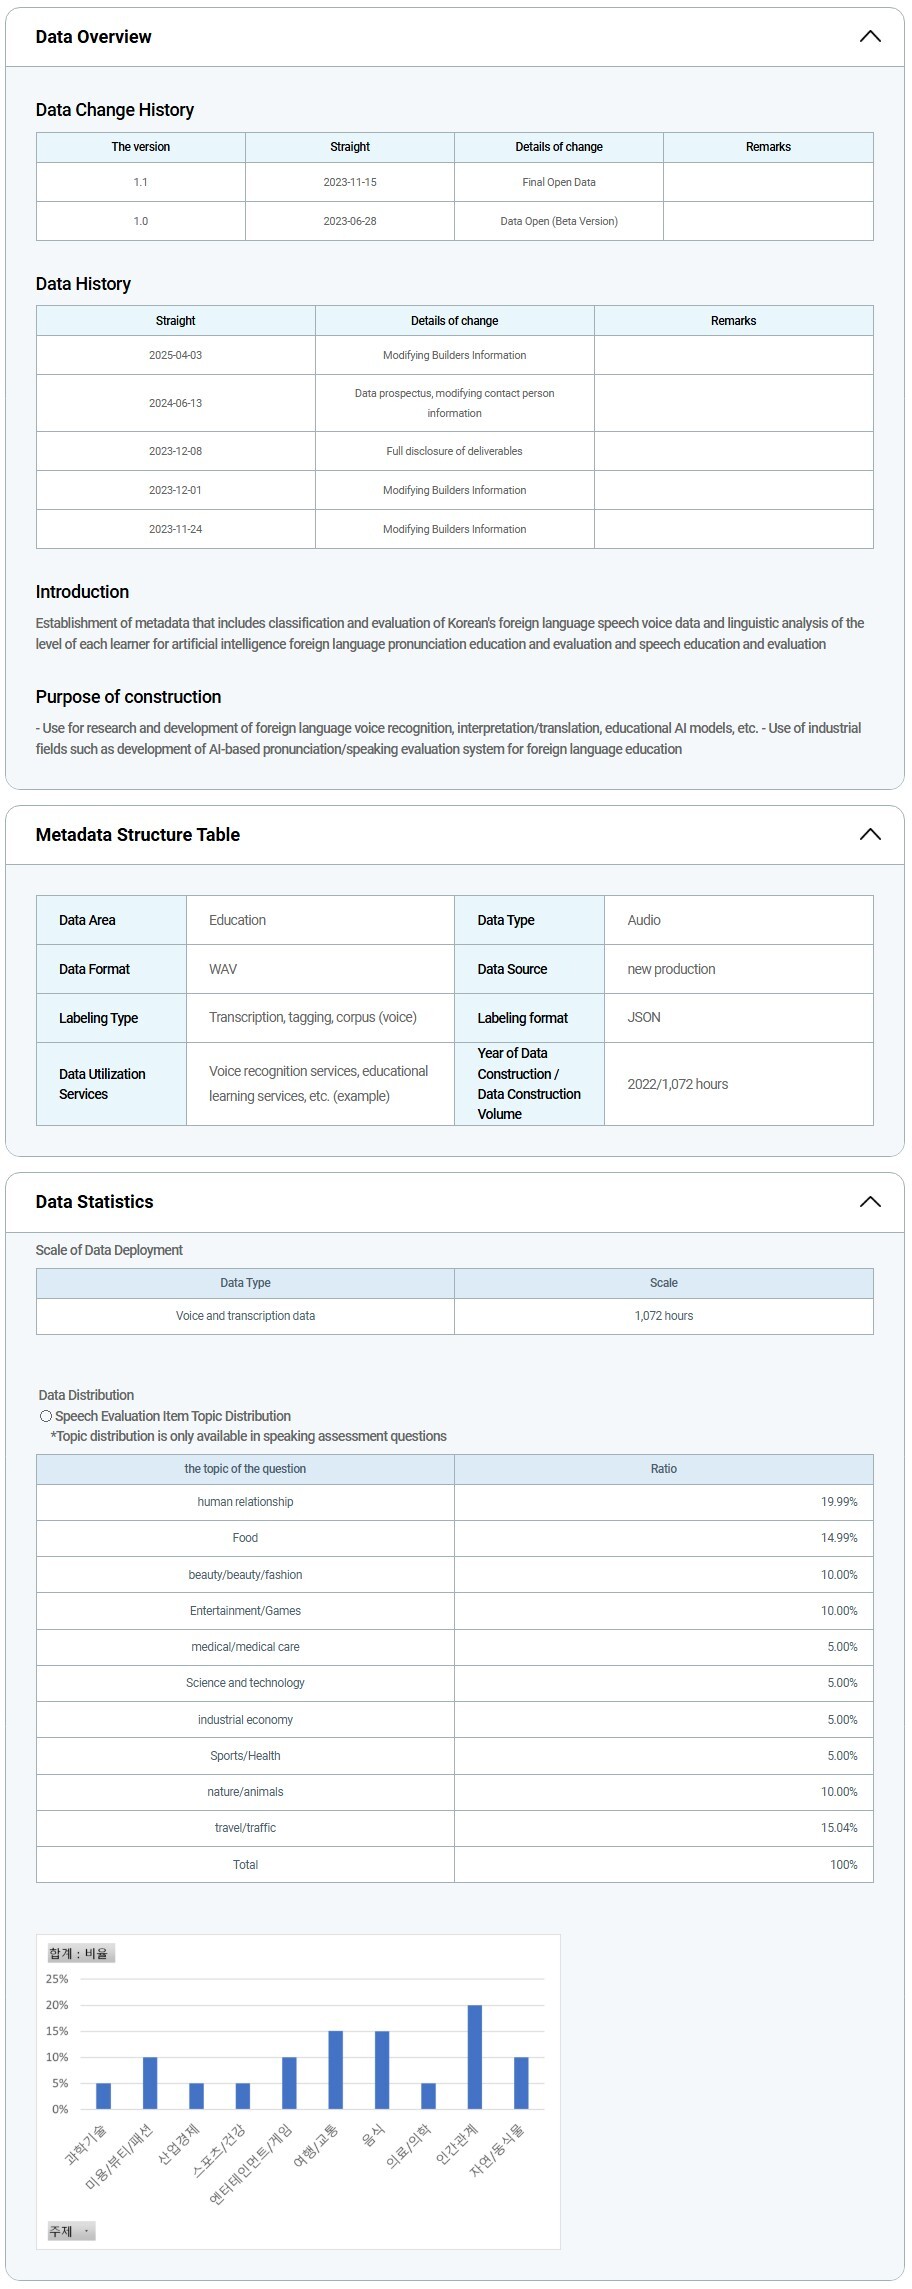Open the 주제 filter dropdown in chart

click(72, 2231)
